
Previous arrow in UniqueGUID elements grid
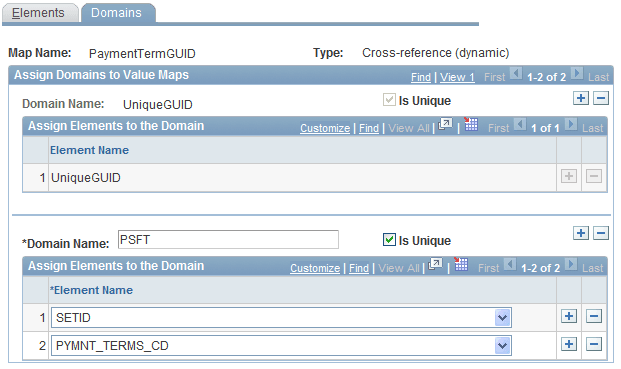[520, 125]
